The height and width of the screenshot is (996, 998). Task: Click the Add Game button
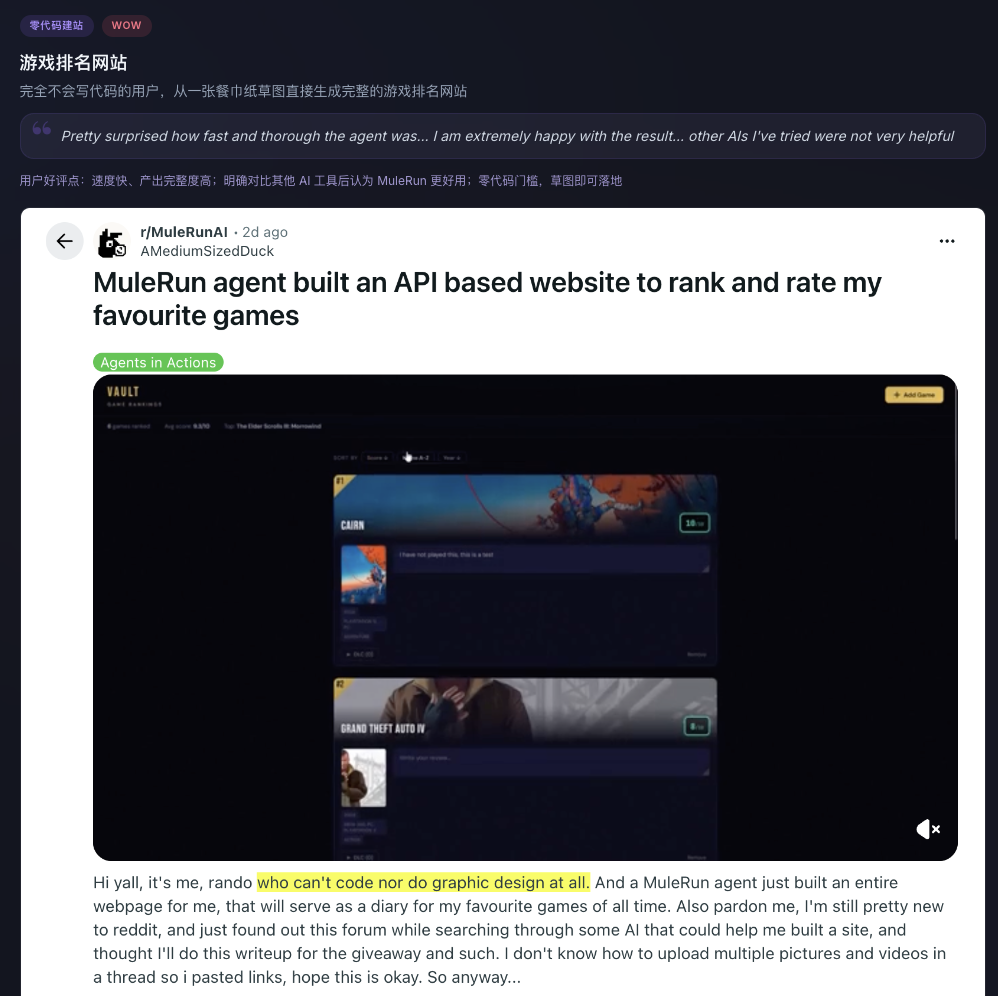coord(914,395)
